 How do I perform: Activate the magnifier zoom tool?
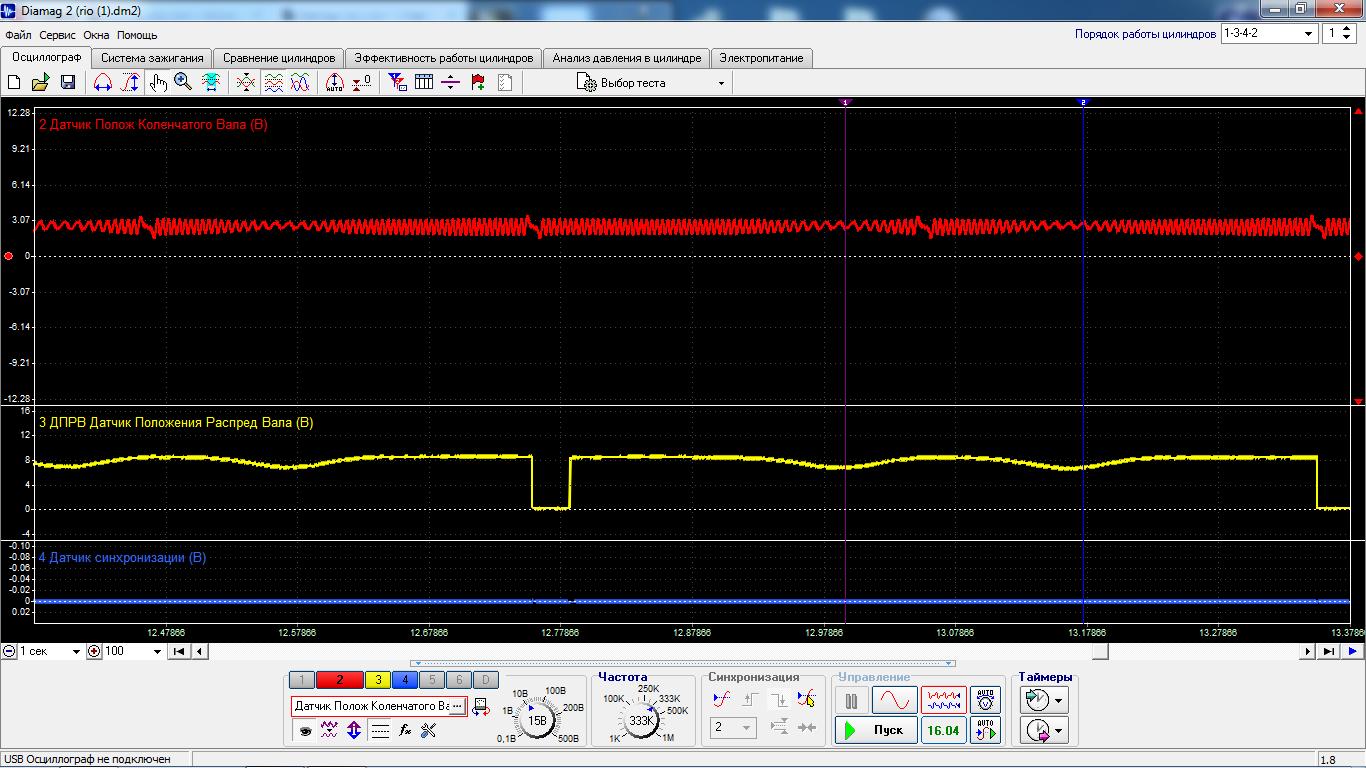click(183, 83)
